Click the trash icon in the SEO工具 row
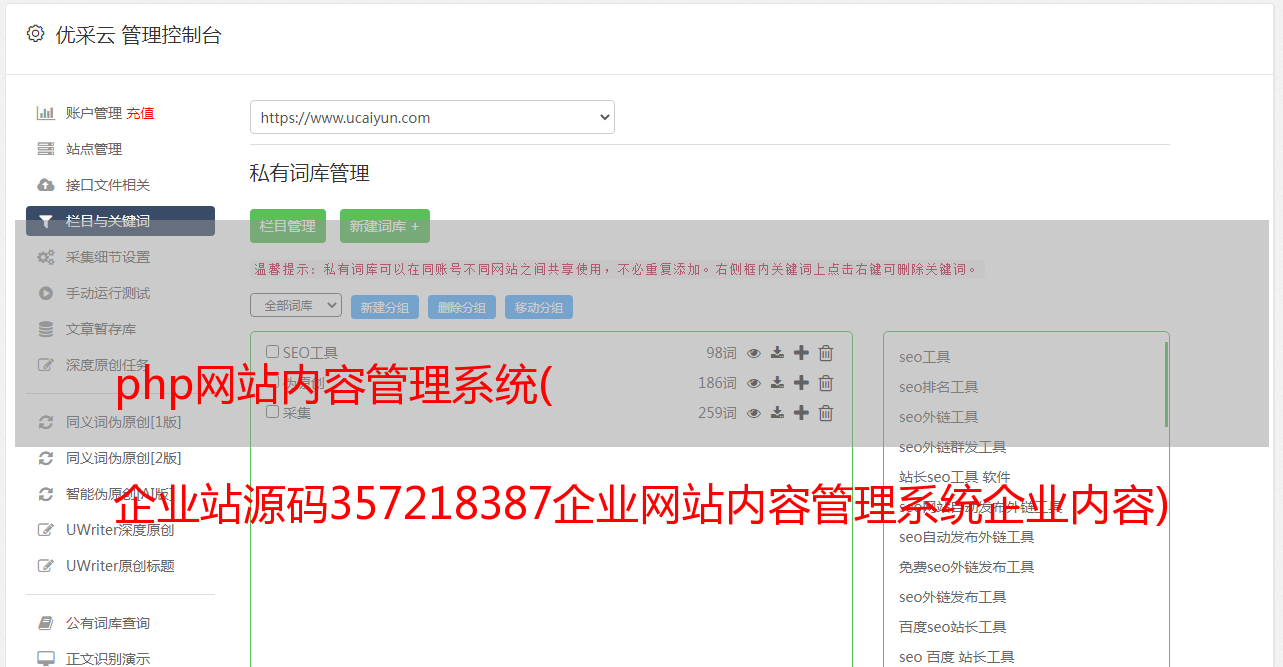Image resolution: width=1283 pixels, height=667 pixels. pyautogui.click(x=826, y=353)
